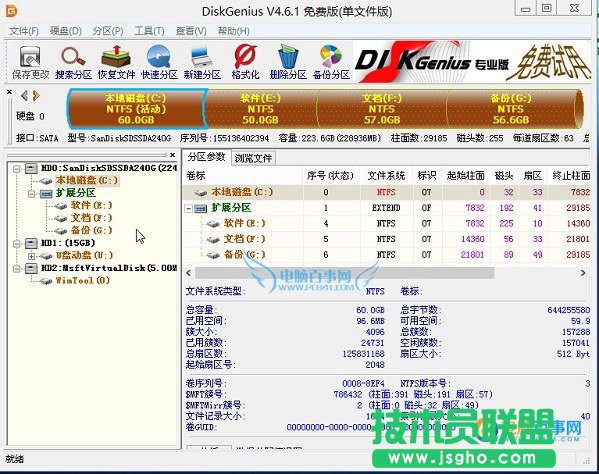The image size is (599, 474).
Task: Open the 查看(V) menu
Action: click(x=191, y=31)
